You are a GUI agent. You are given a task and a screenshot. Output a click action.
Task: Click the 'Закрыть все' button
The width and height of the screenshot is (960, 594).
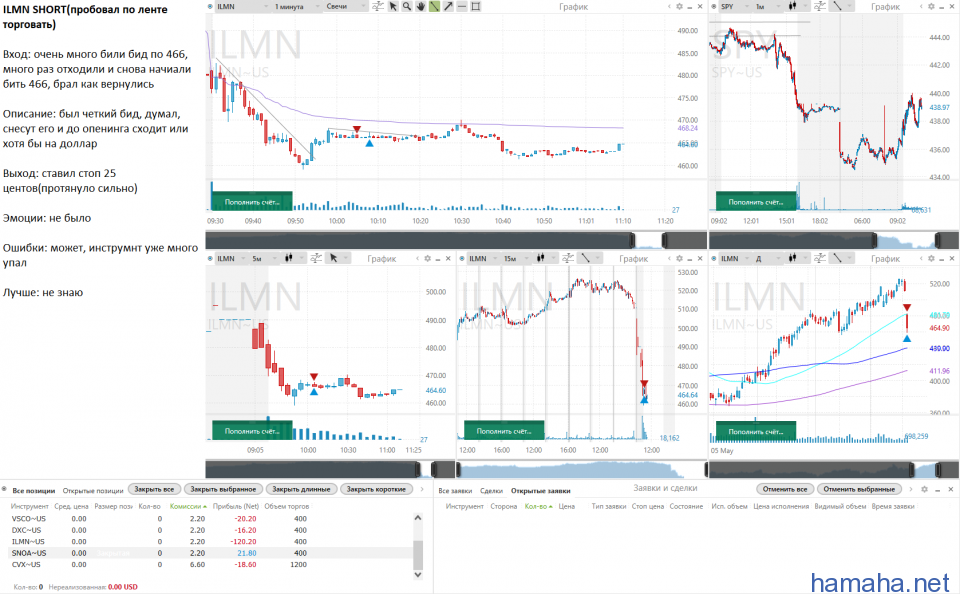tap(154, 489)
